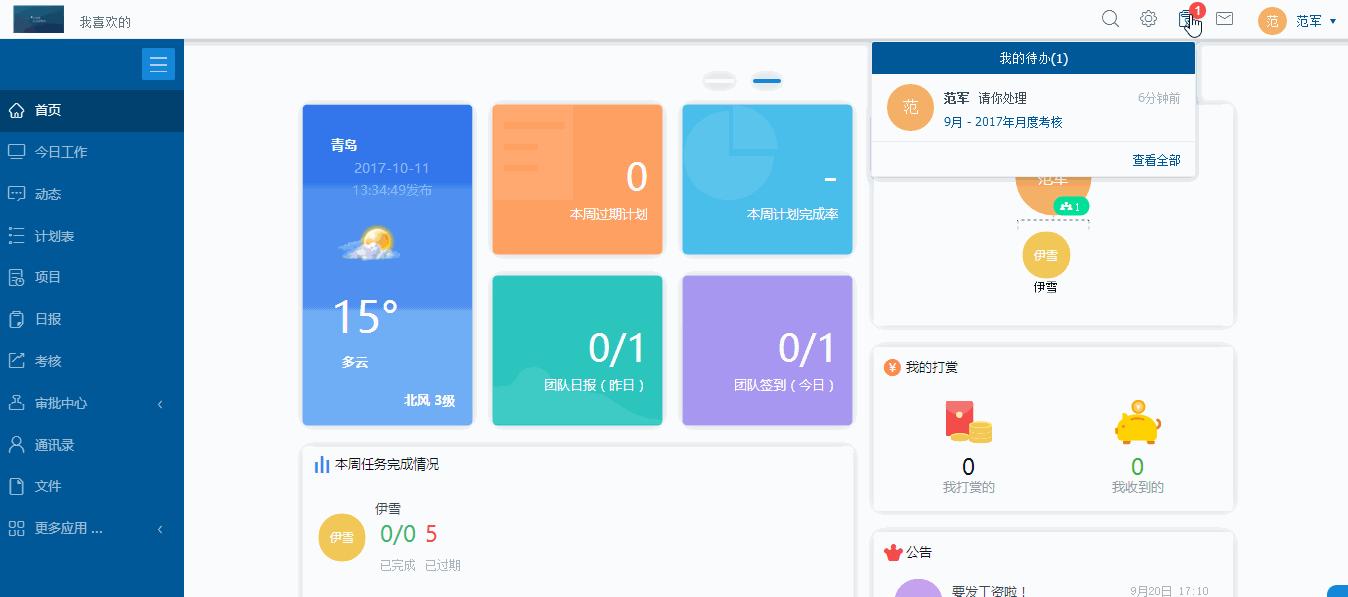Select the 首页 home icon in the sidebar
The height and width of the screenshot is (597, 1348).
coord(16,110)
